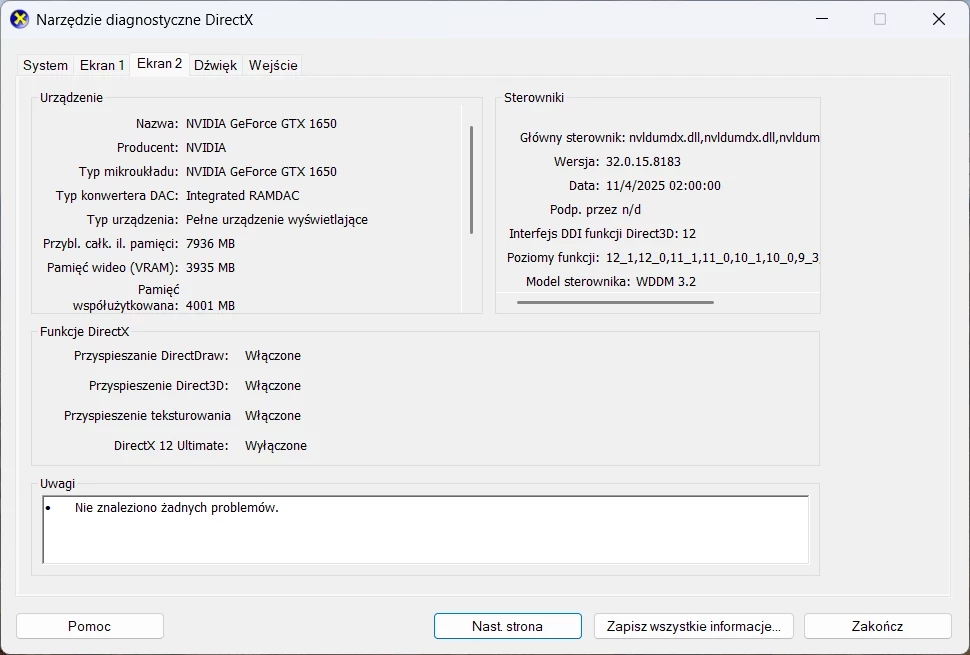Switch to the System tab
This screenshot has width=970, height=655.
pos(46,65)
